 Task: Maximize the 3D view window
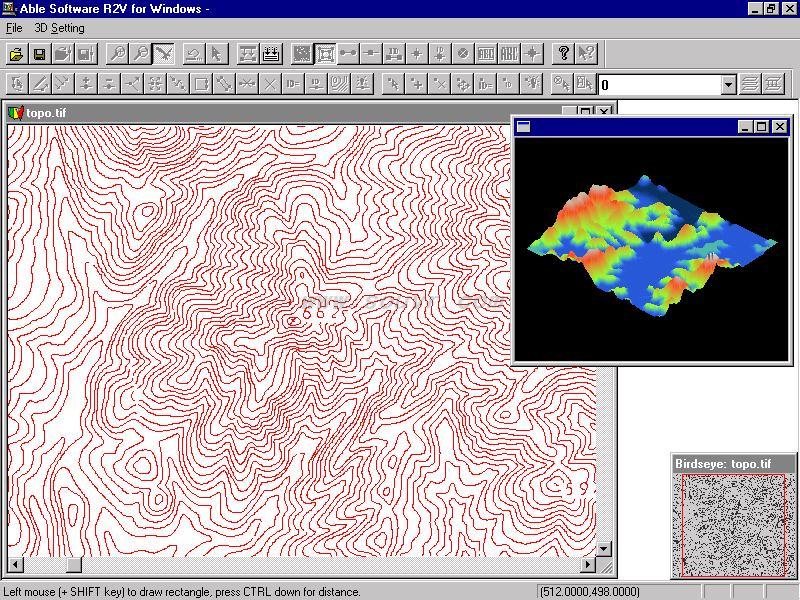[761, 127]
